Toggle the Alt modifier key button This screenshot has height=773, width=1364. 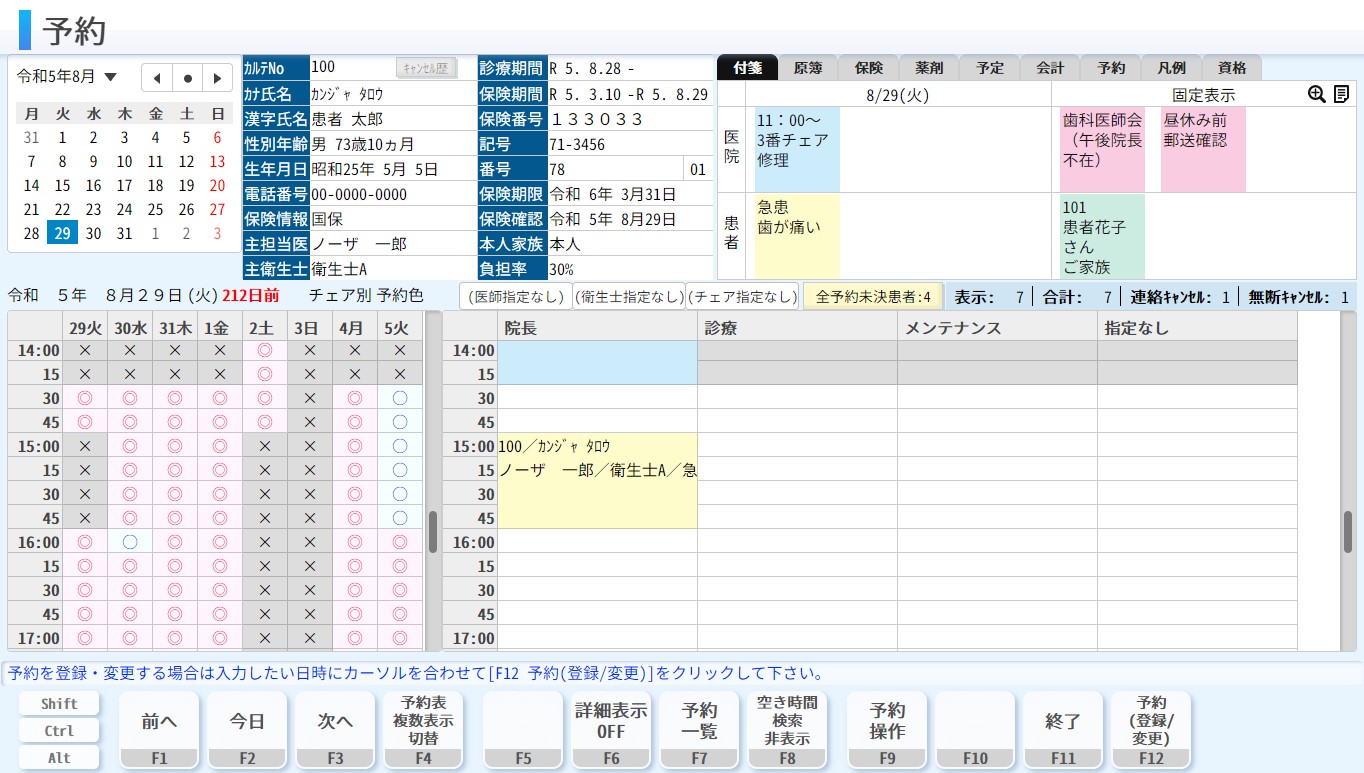59,758
